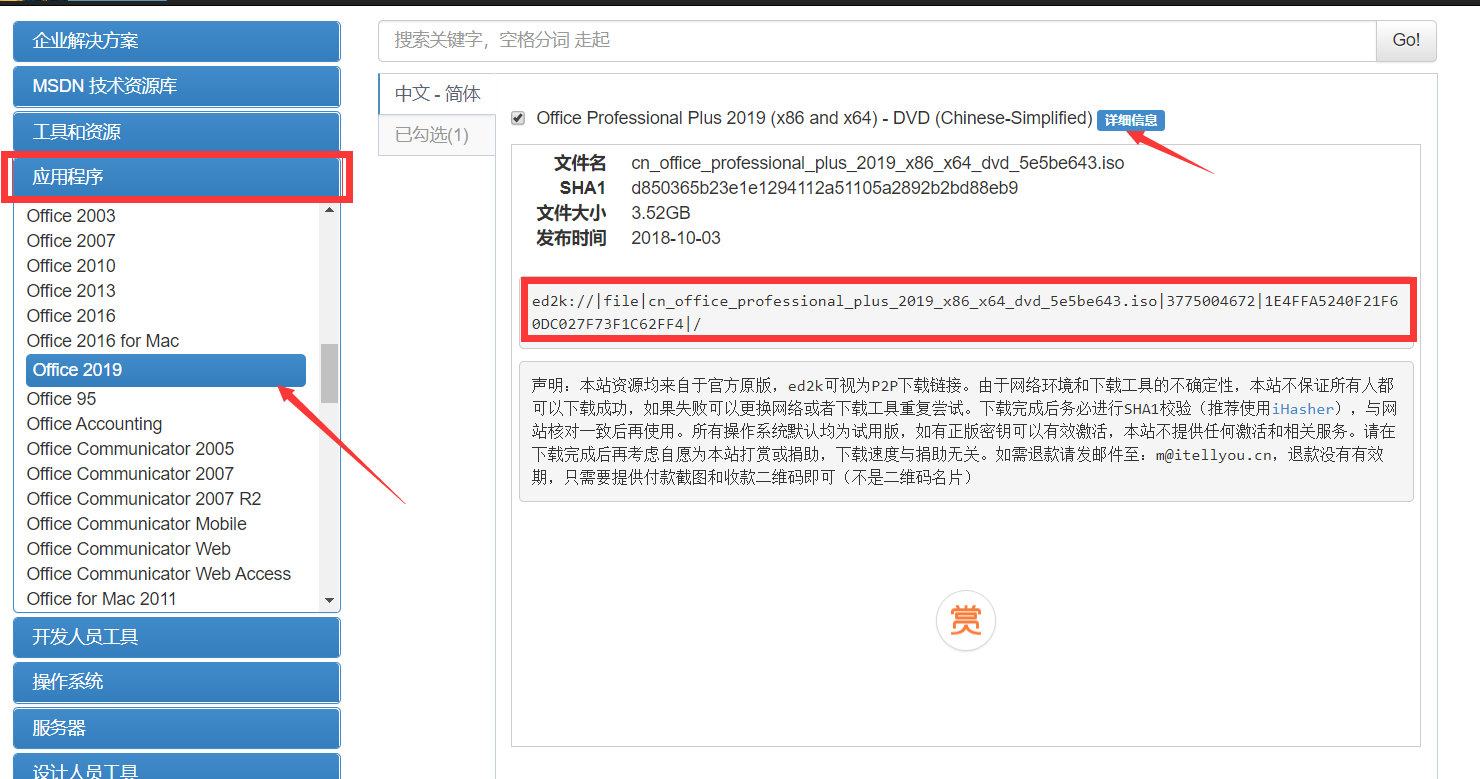Select Office 2007 in the list

coord(71,241)
